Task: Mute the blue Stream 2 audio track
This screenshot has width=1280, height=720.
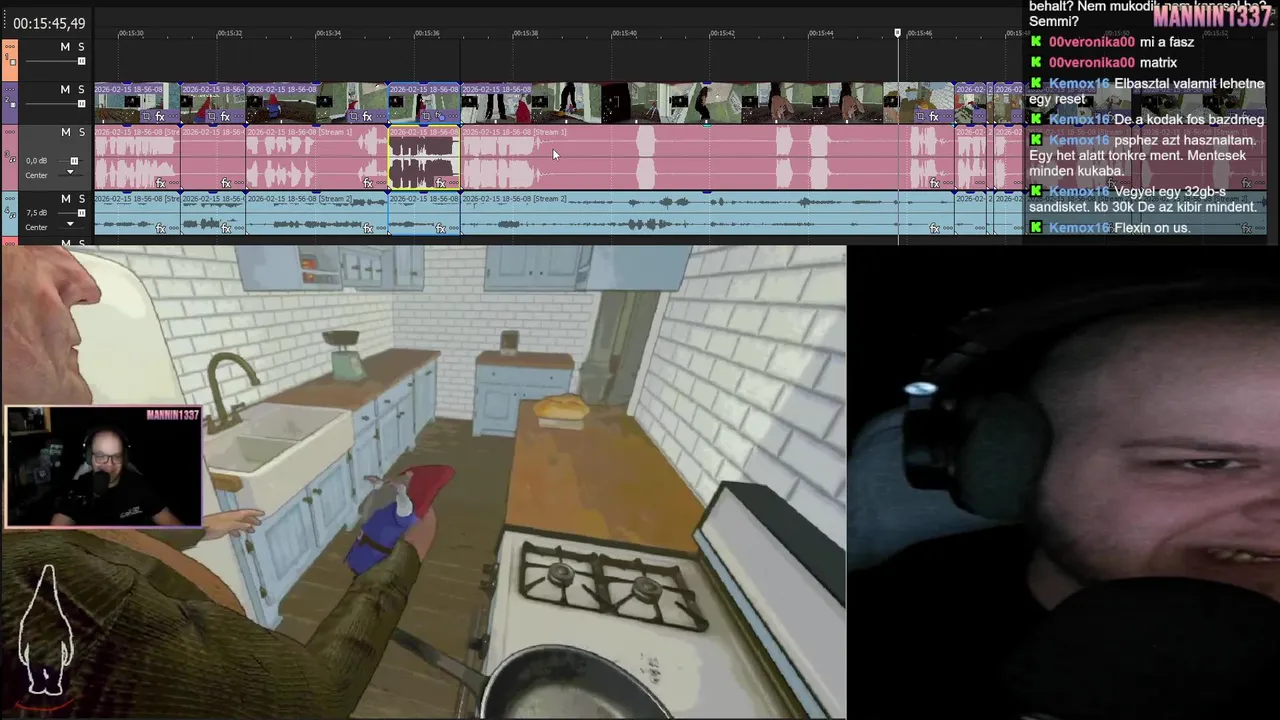Action: click(66, 199)
